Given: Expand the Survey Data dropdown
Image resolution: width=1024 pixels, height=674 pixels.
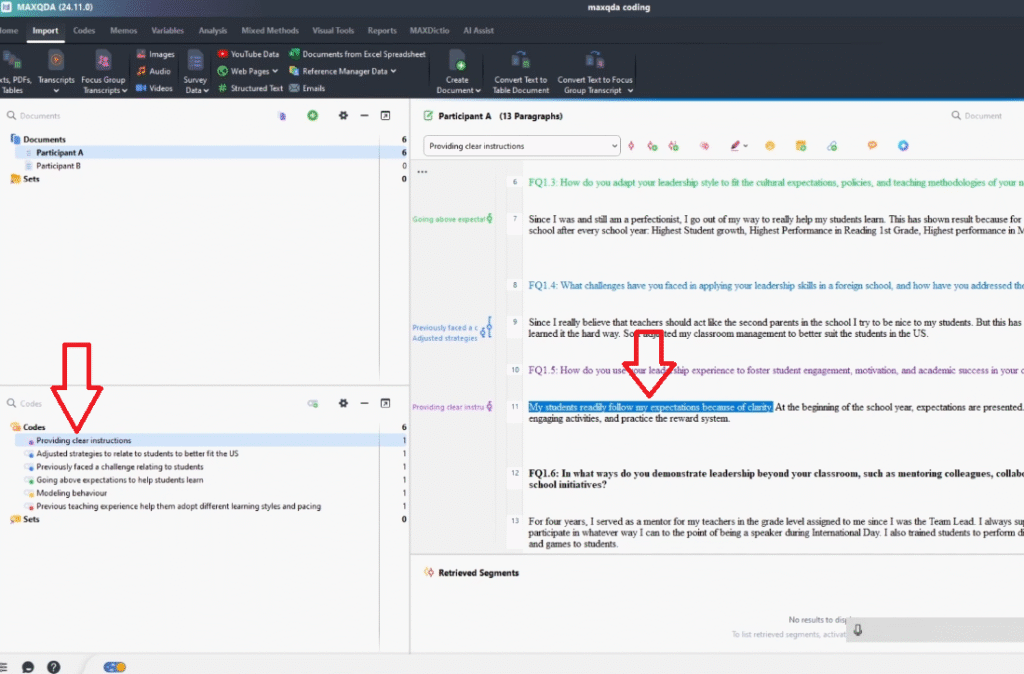Looking at the screenshot, I should click(x=206, y=91).
